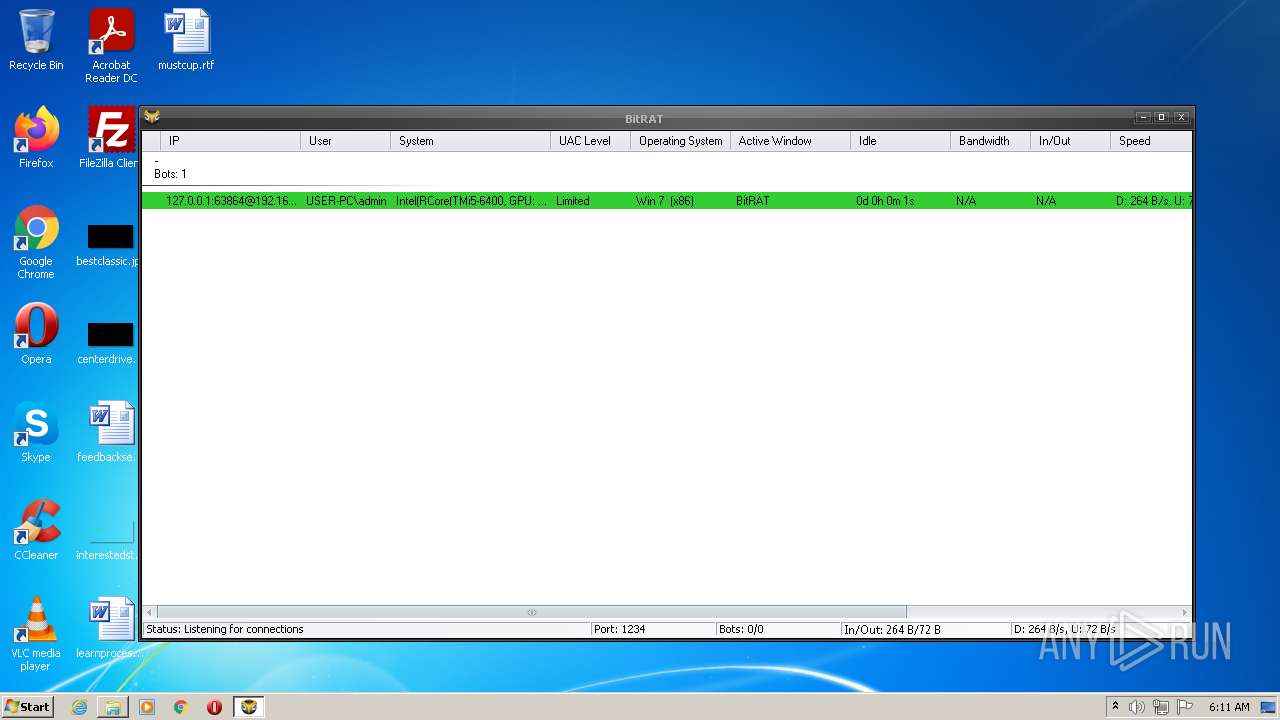Sort by the System column header
This screenshot has height=720, width=1280.
[470, 141]
